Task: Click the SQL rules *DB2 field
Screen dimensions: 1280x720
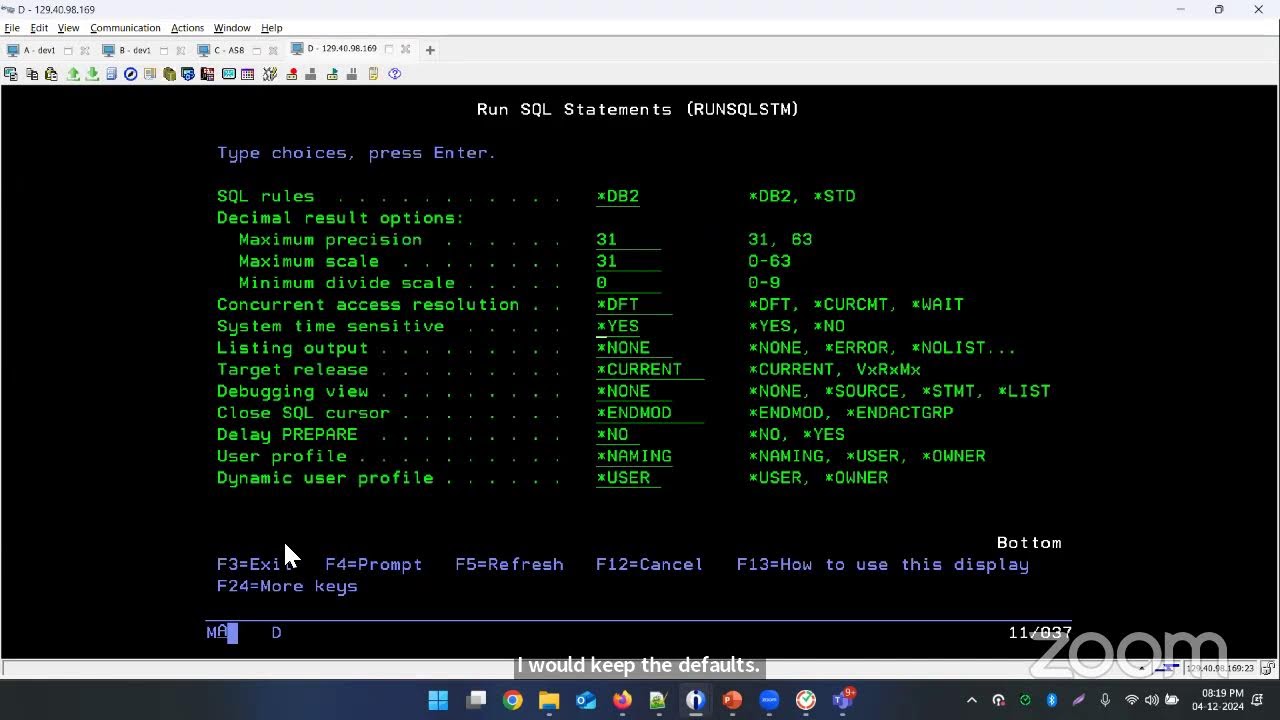Action: click(618, 196)
